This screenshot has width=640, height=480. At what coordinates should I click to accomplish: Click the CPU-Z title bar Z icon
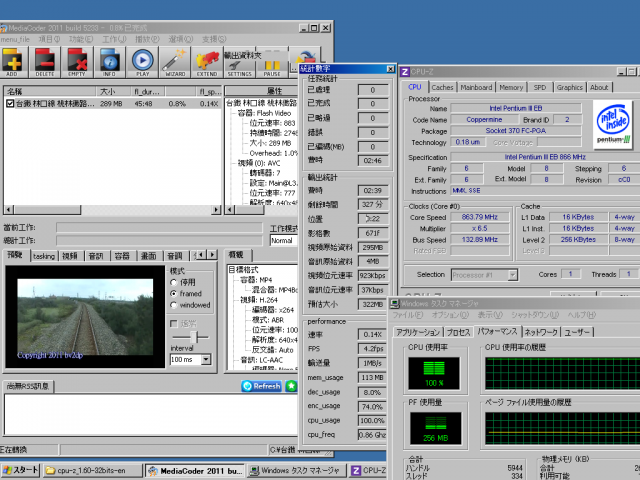click(x=405, y=72)
